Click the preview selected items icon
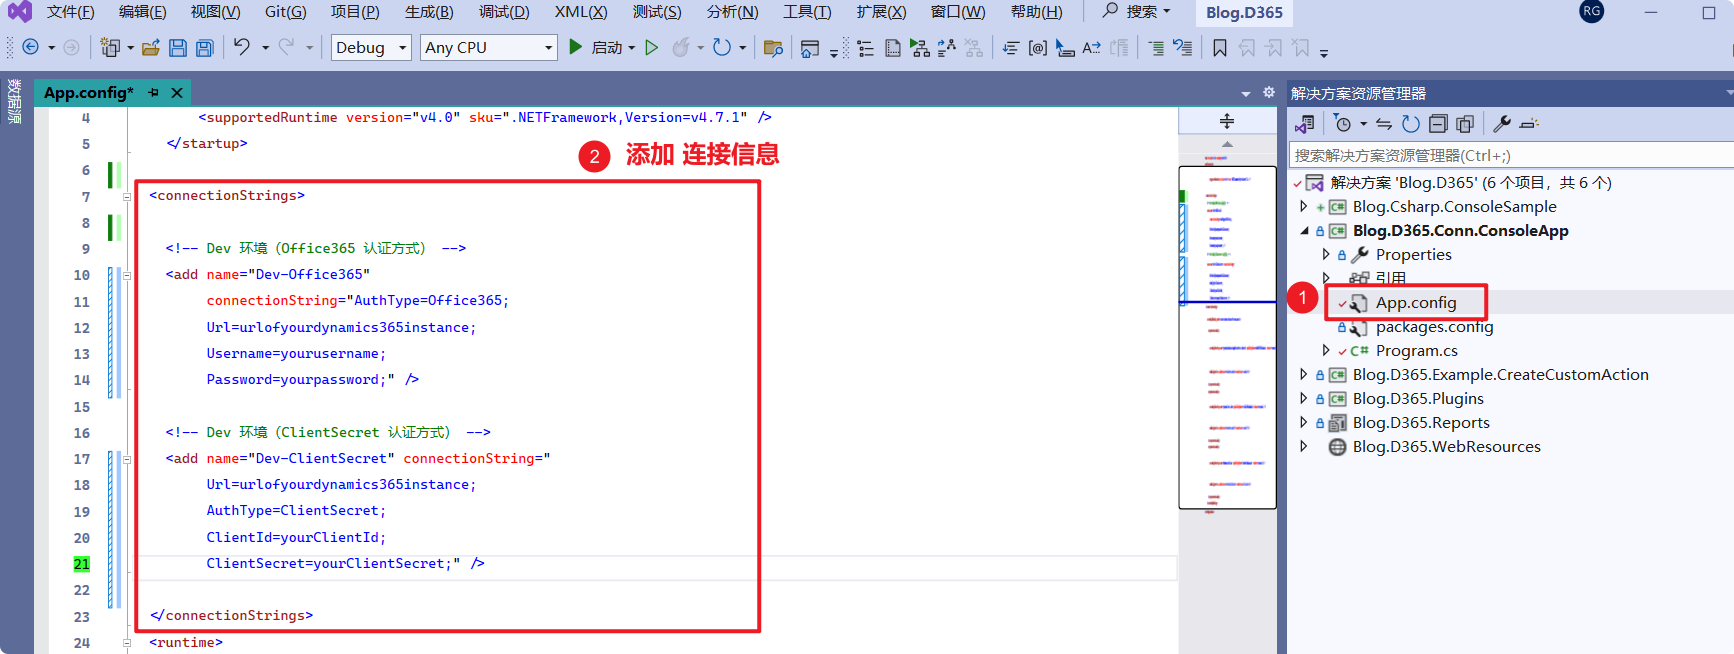Screen dimensions: 1734x654 pyautogui.click(x=1529, y=124)
